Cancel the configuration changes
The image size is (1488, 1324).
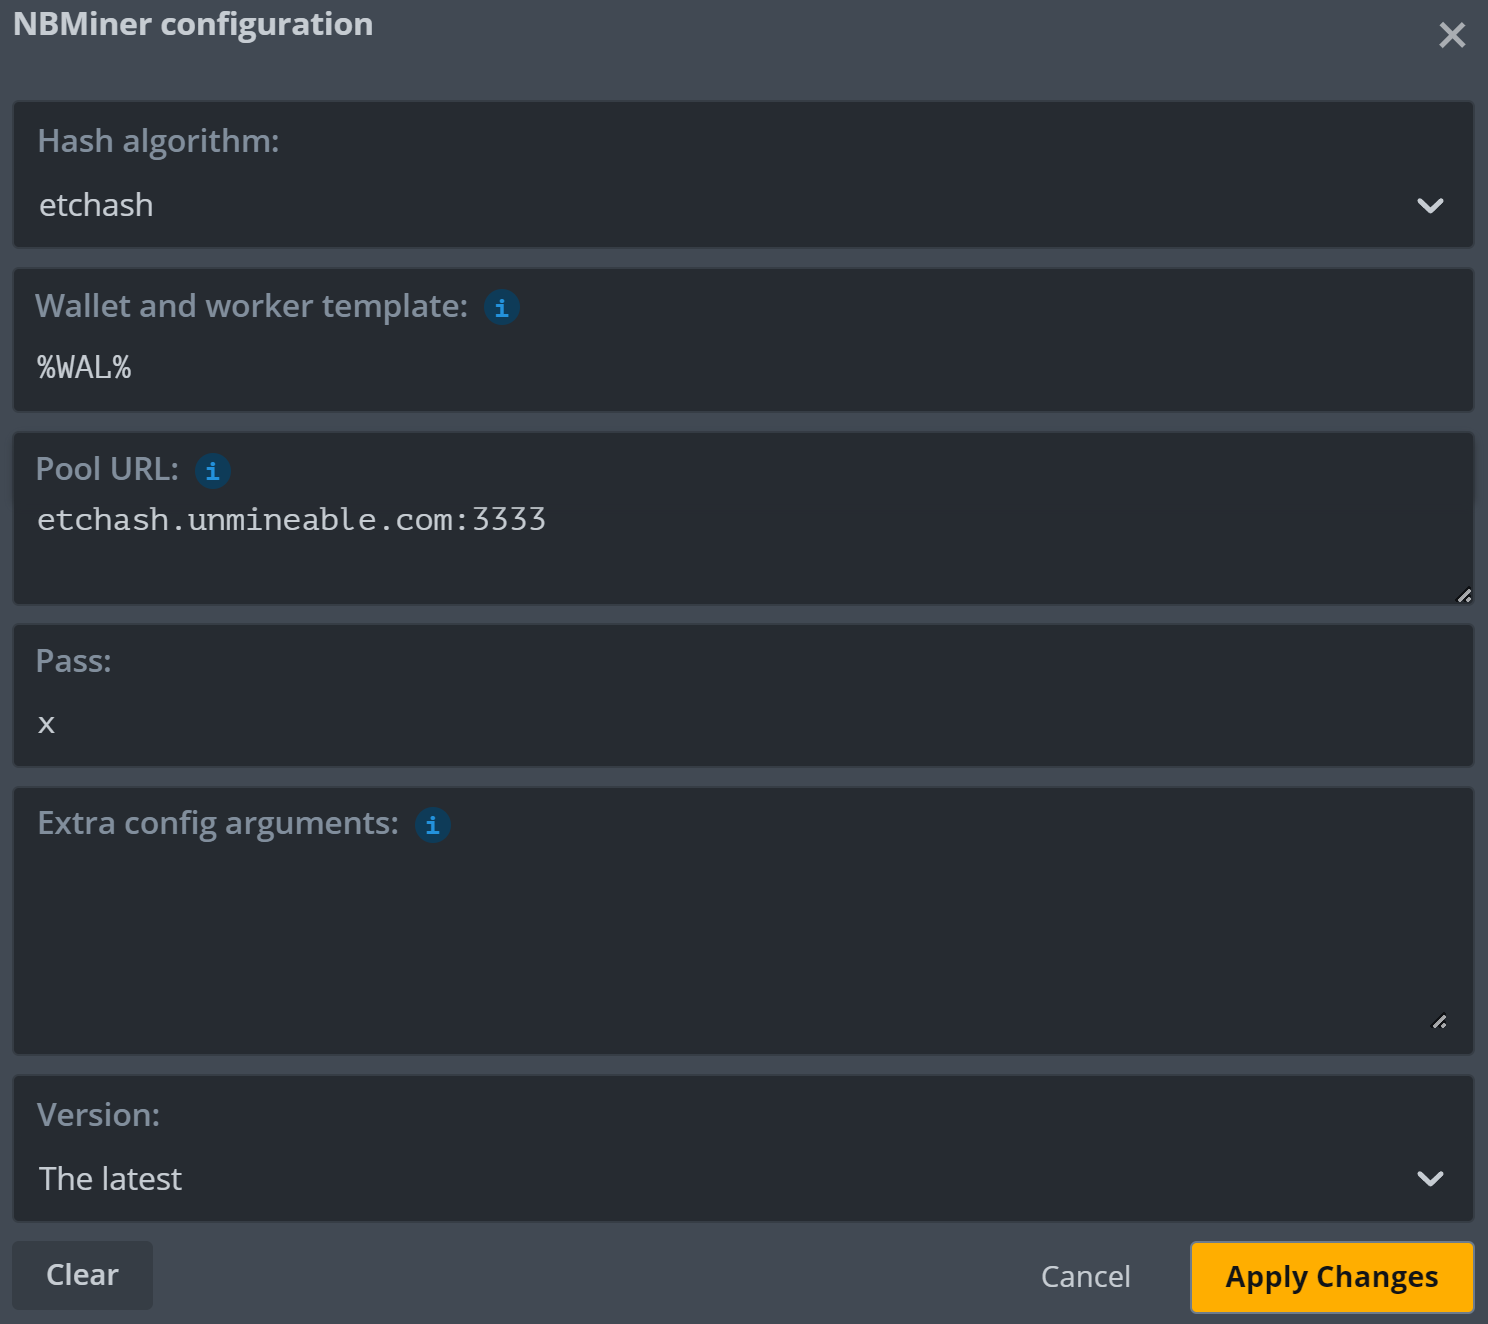click(x=1085, y=1277)
